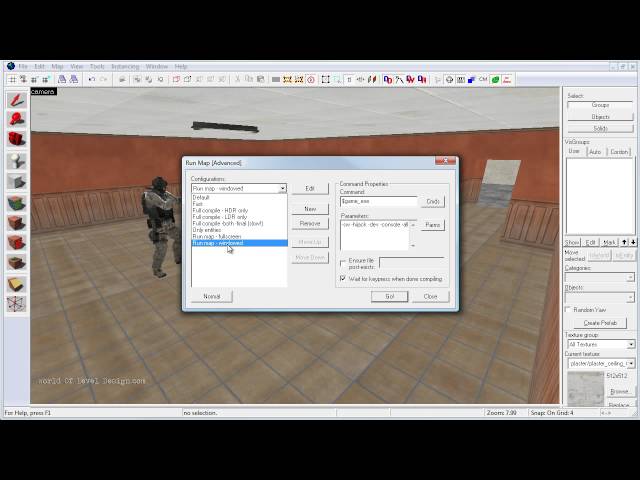Select the gray Block tool
The image size is (640, 480).
pos(16,181)
